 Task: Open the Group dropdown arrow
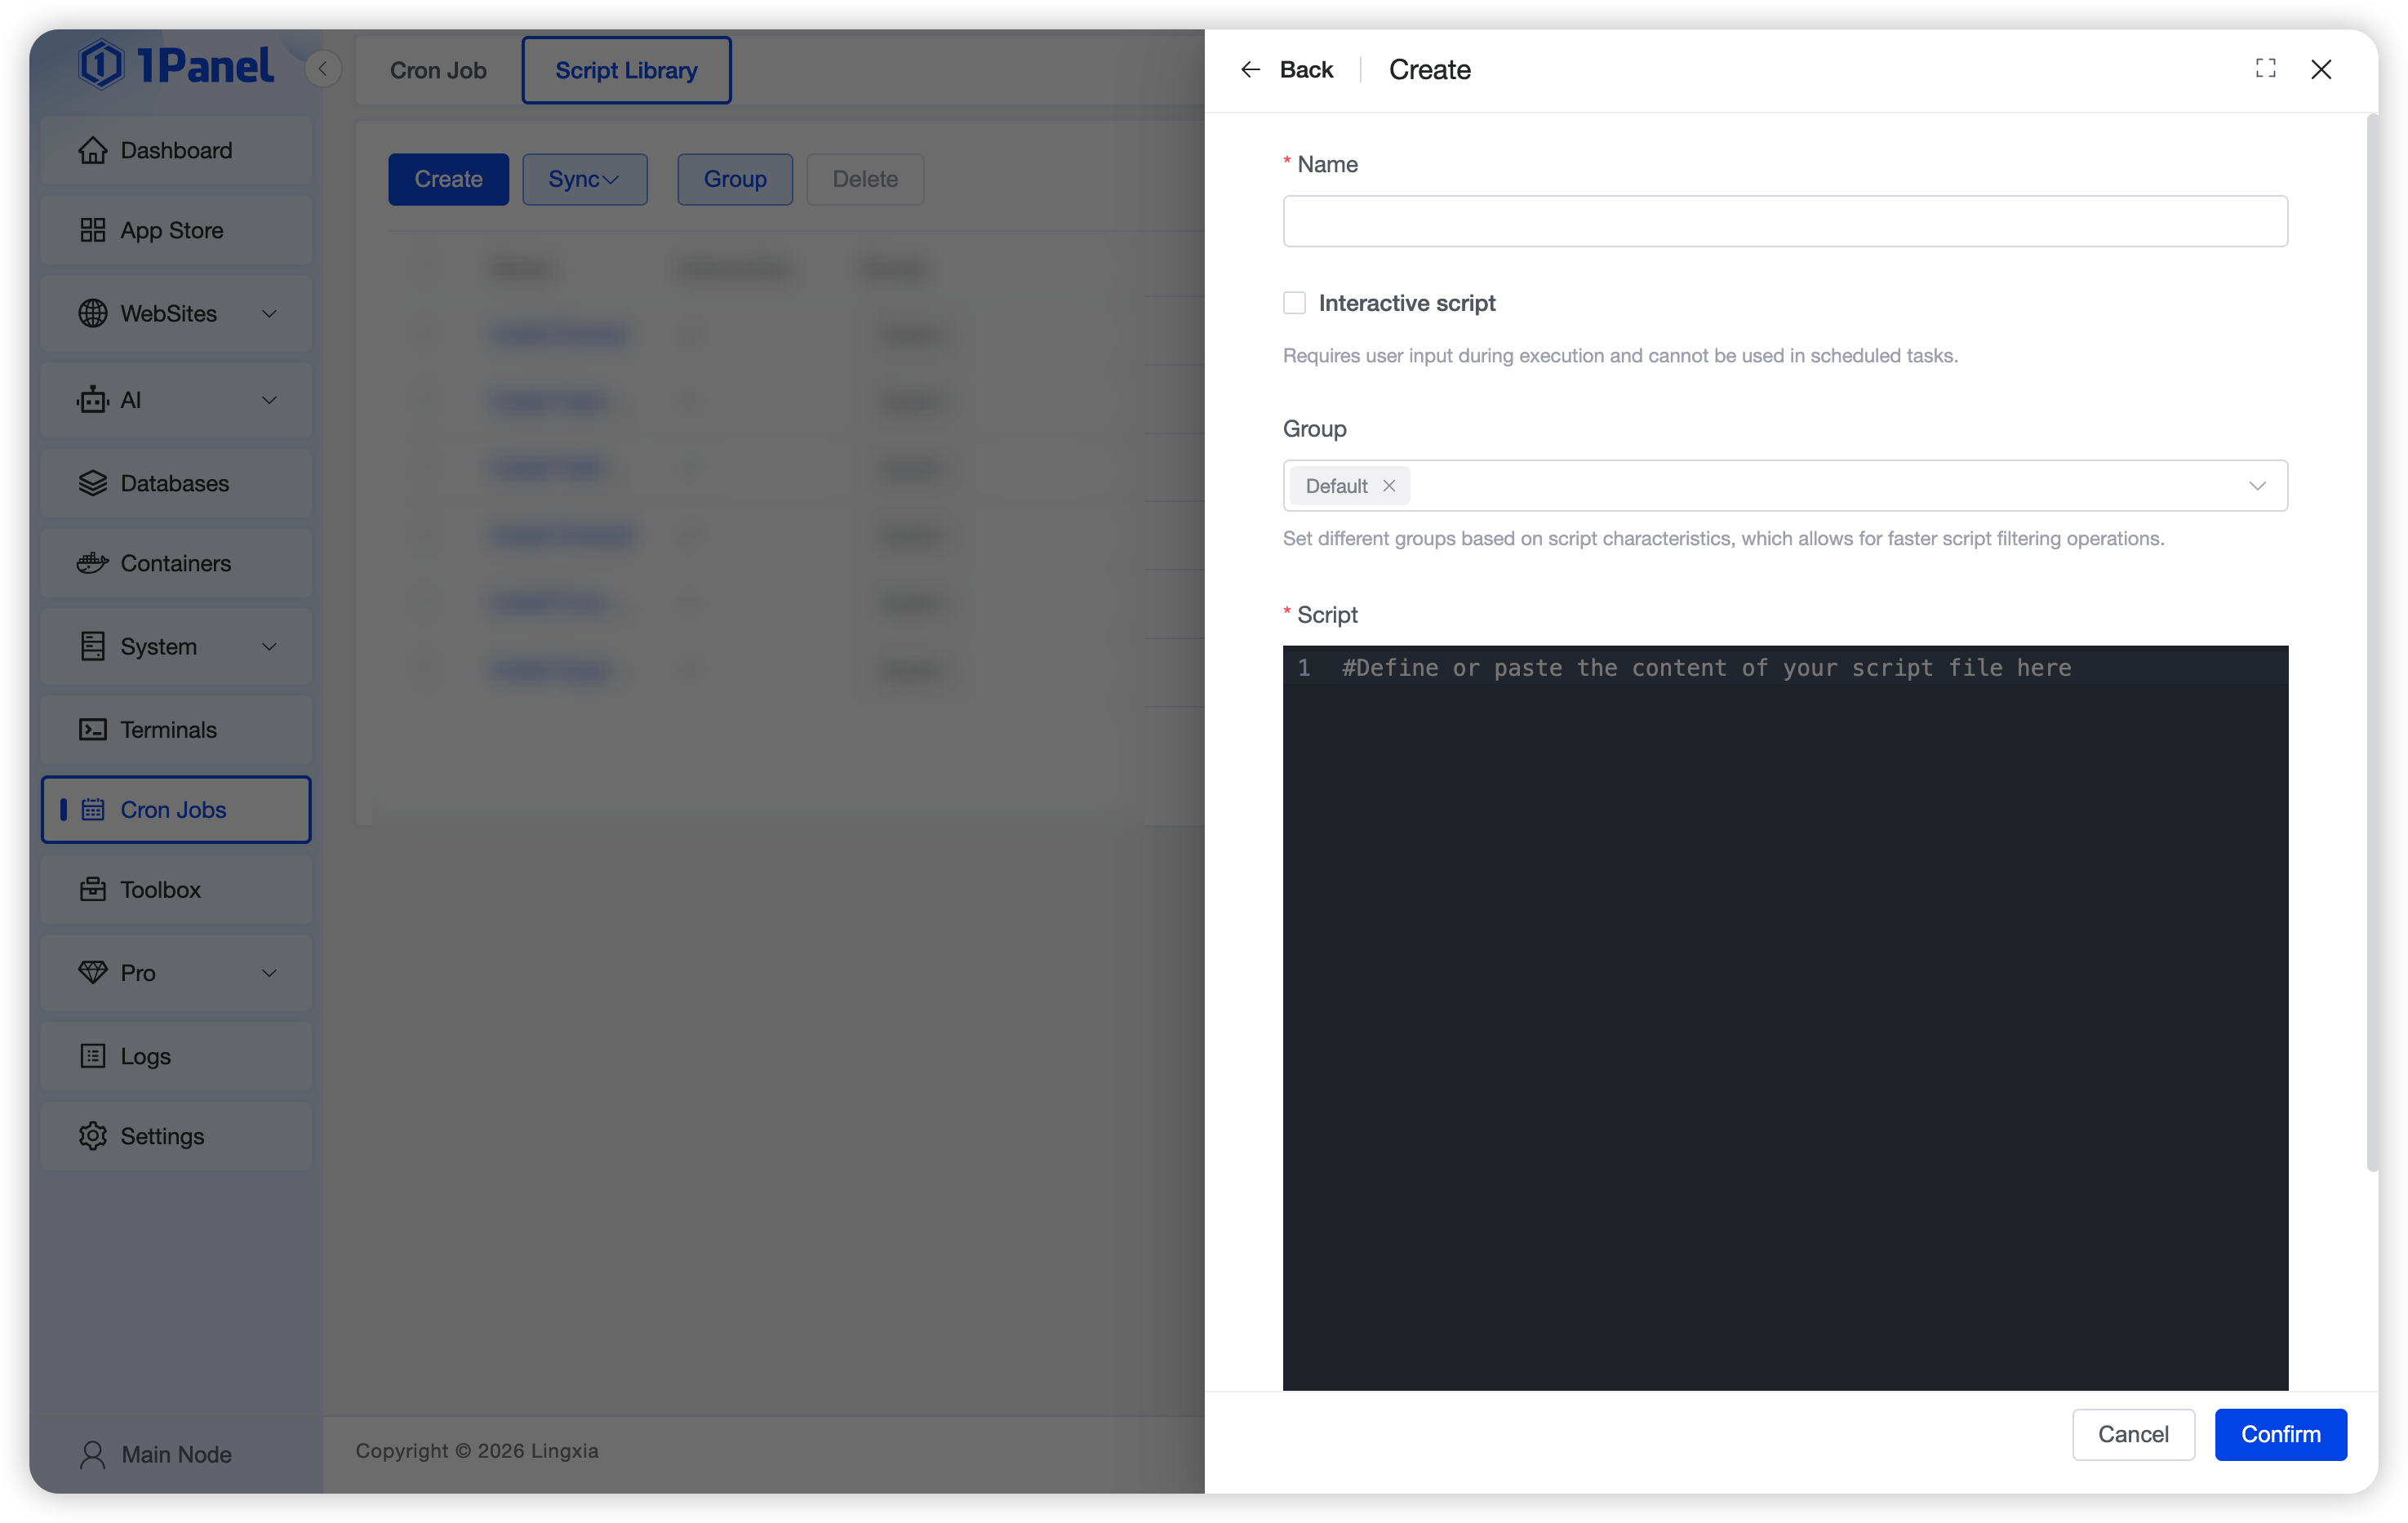pyautogui.click(x=2256, y=486)
